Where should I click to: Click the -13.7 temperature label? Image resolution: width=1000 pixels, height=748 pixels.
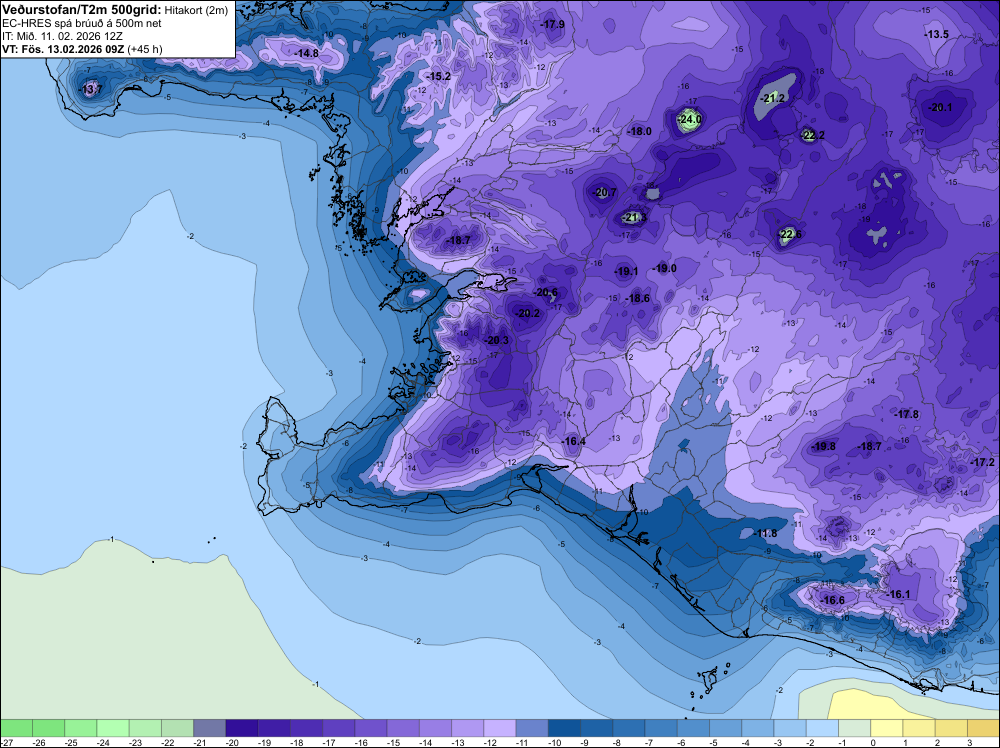90,89
